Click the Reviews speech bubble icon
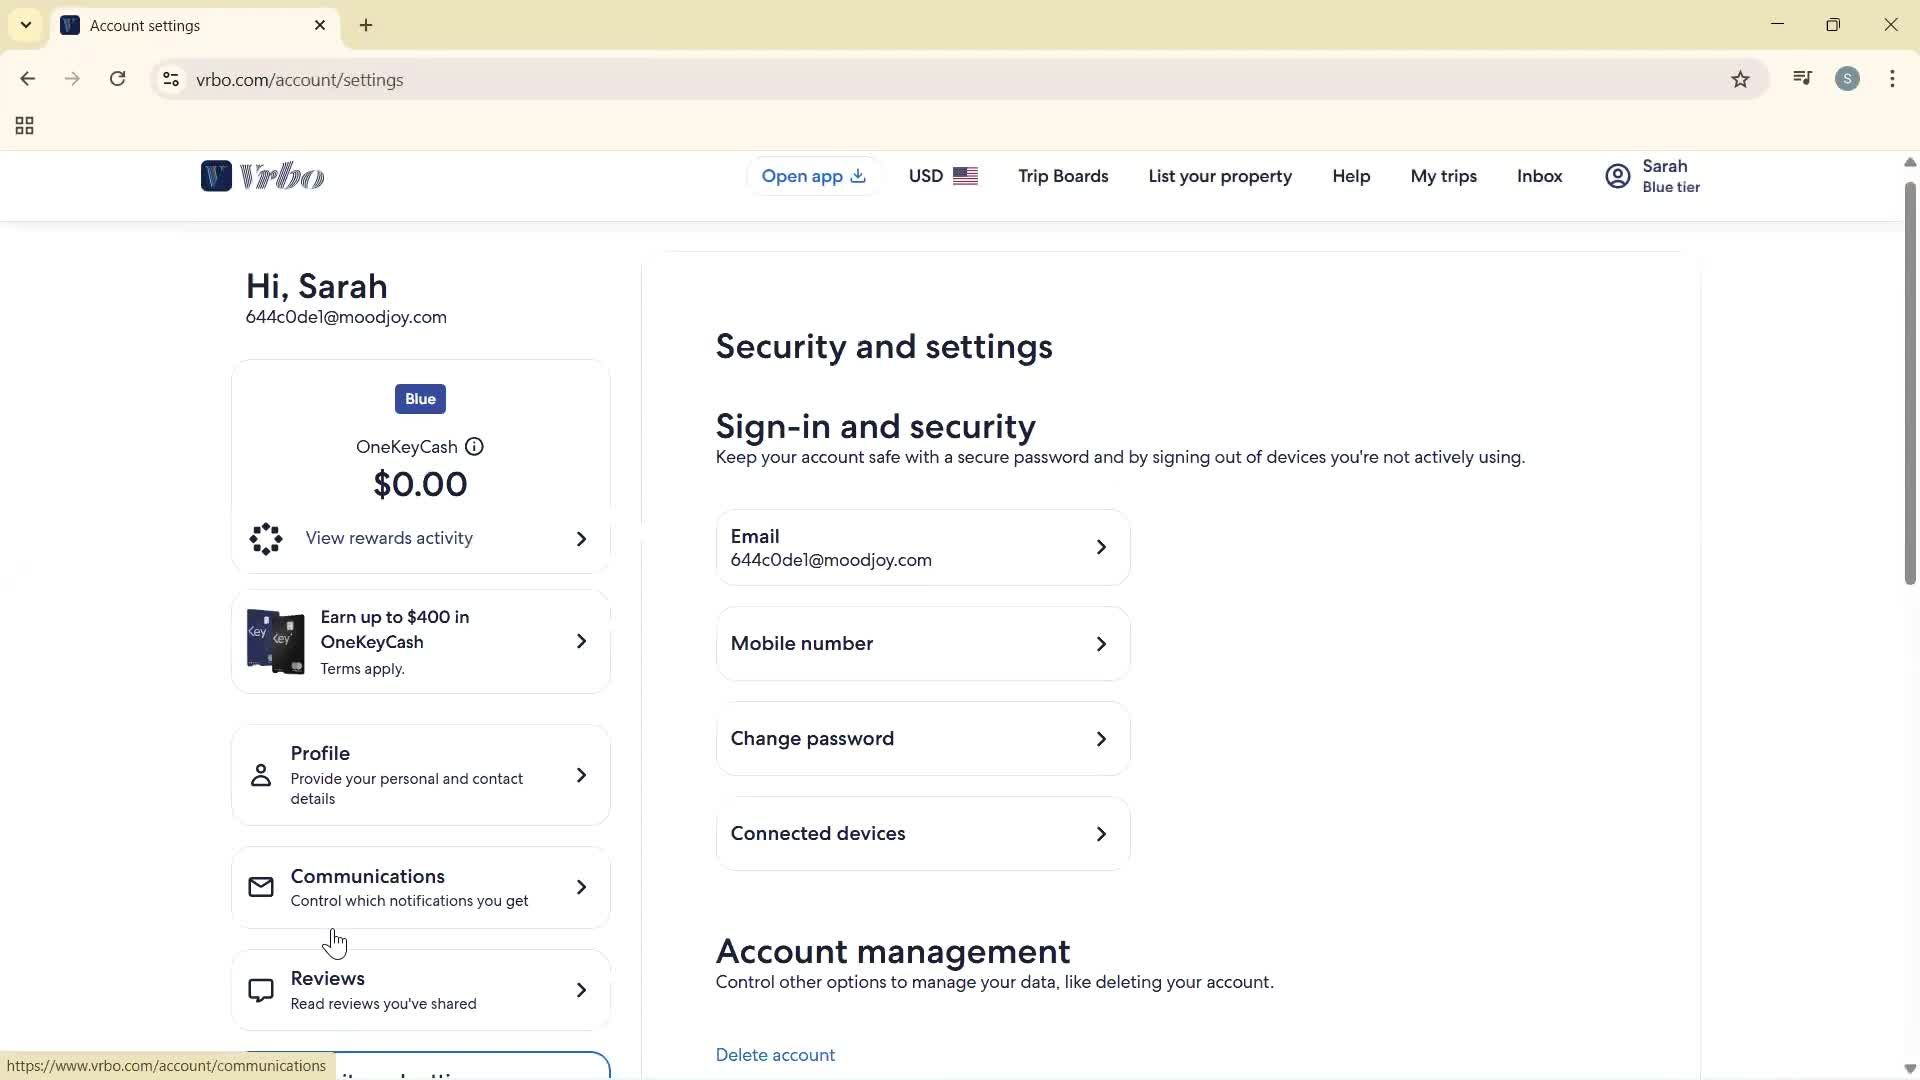 (x=260, y=990)
